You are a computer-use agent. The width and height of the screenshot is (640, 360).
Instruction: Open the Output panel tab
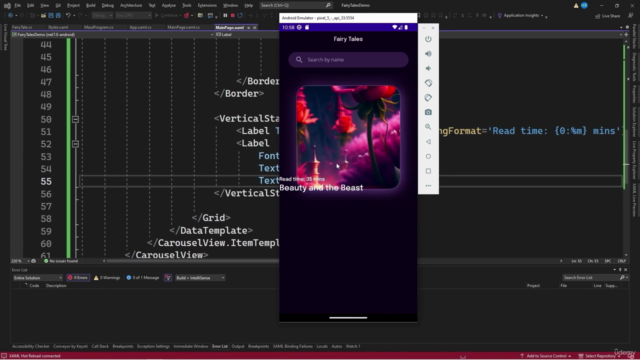238,346
